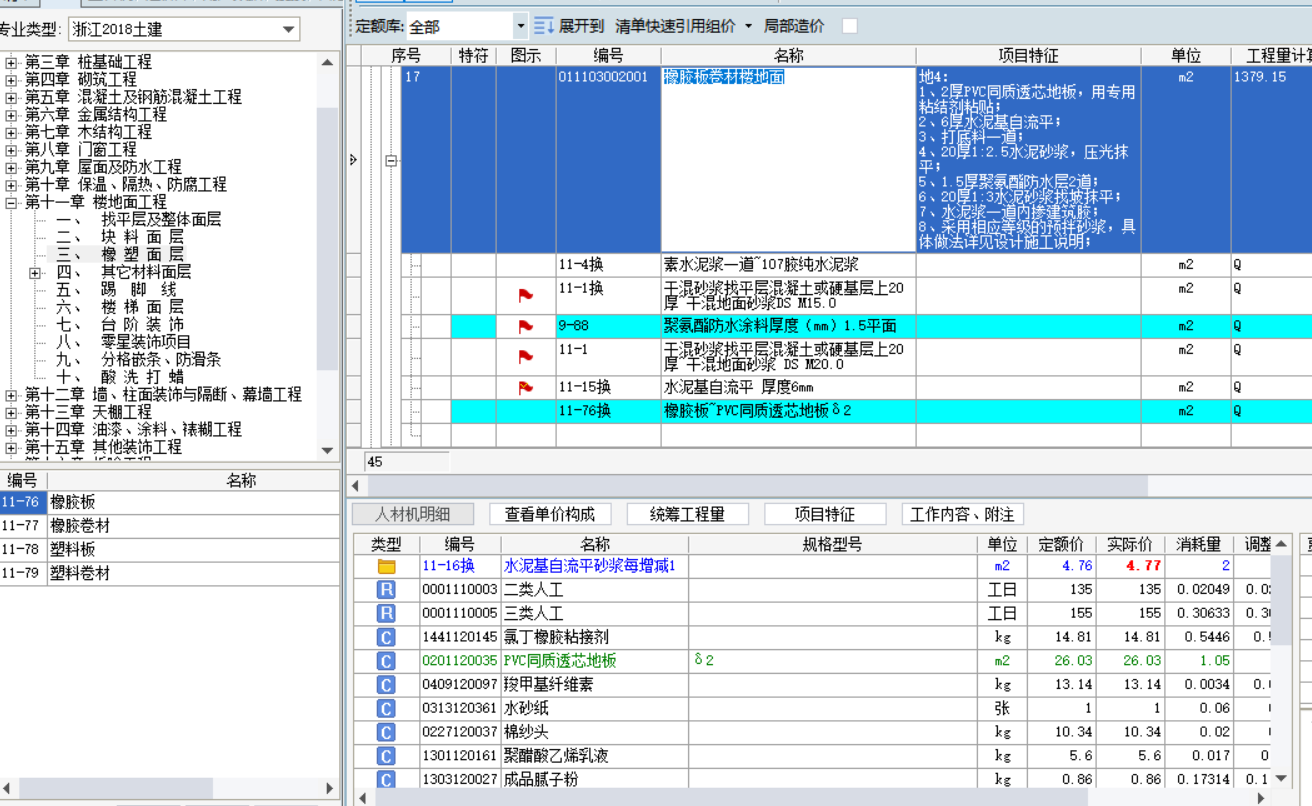Switch to 查看单价构成 tab

click(x=550, y=514)
